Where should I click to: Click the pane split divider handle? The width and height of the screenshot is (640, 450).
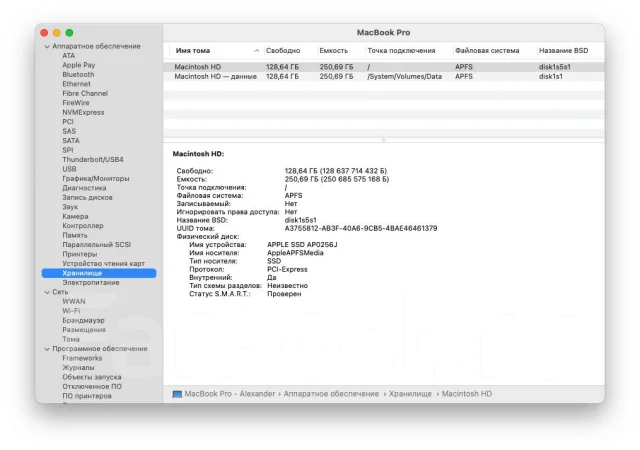coord(383,140)
